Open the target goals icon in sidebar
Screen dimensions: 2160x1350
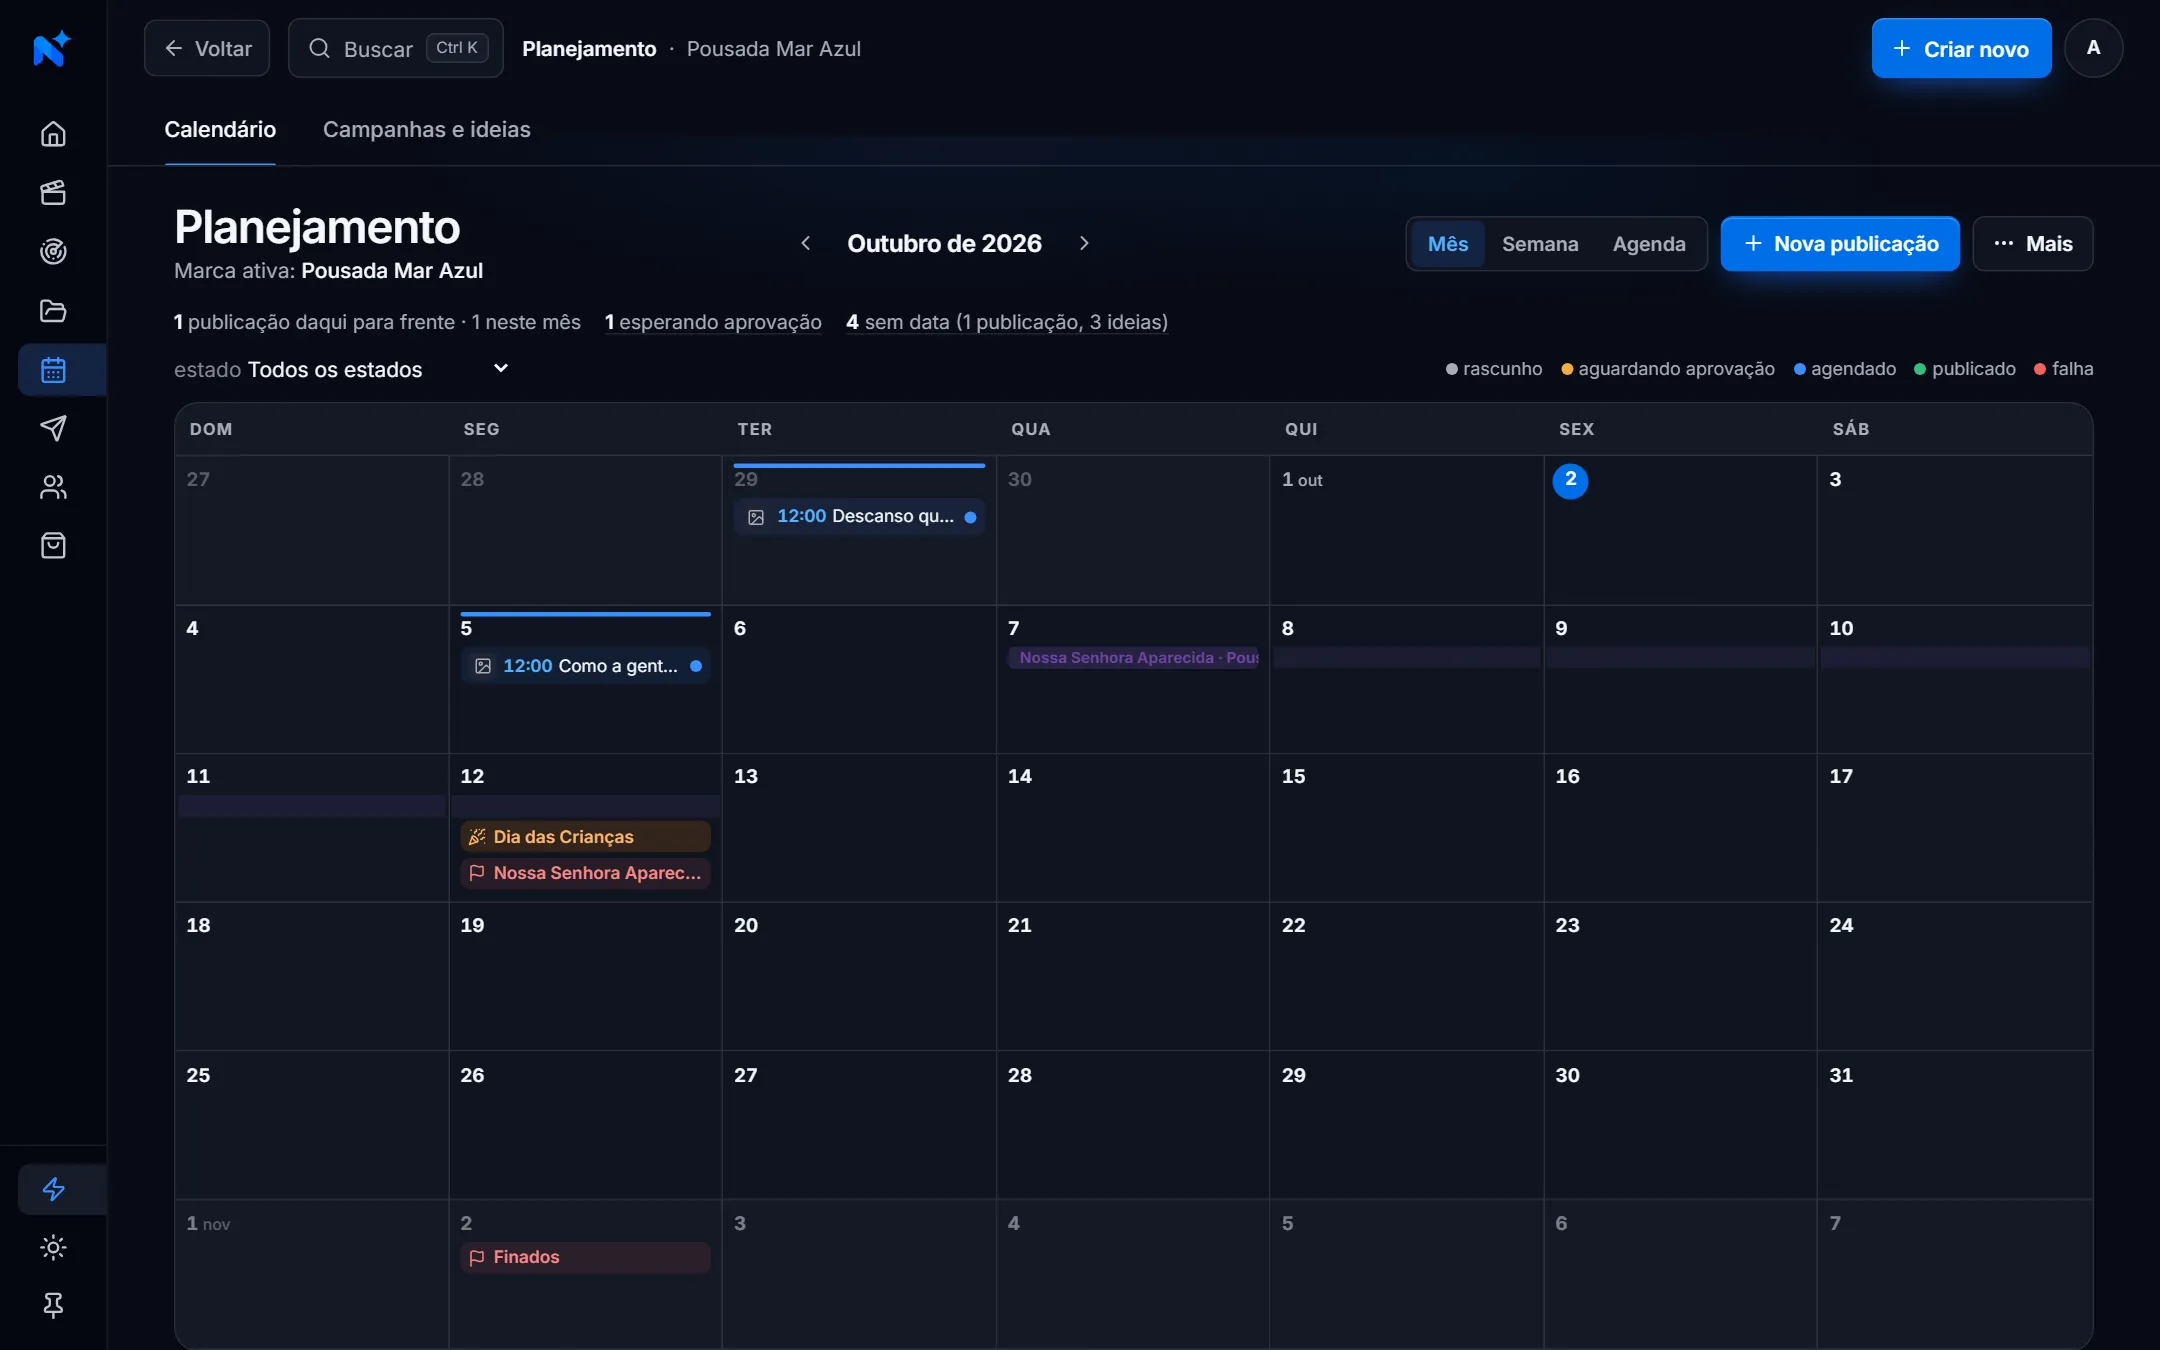tap(53, 252)
